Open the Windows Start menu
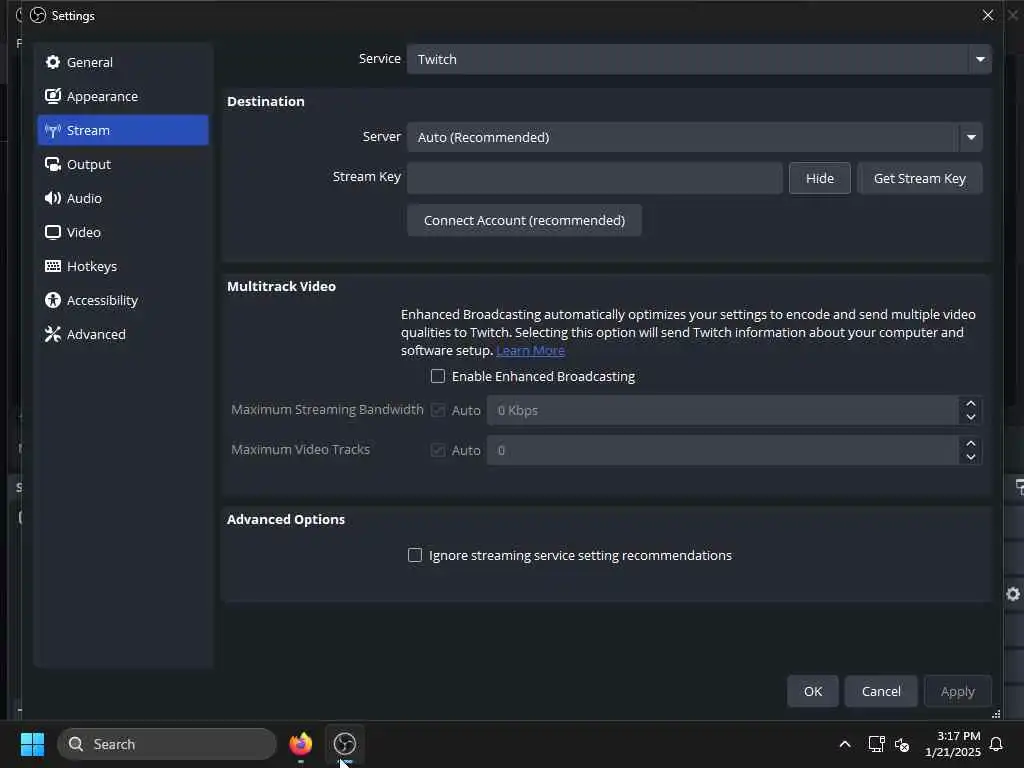The width and height of the screenshot is (1024, 768). (32, 744)
